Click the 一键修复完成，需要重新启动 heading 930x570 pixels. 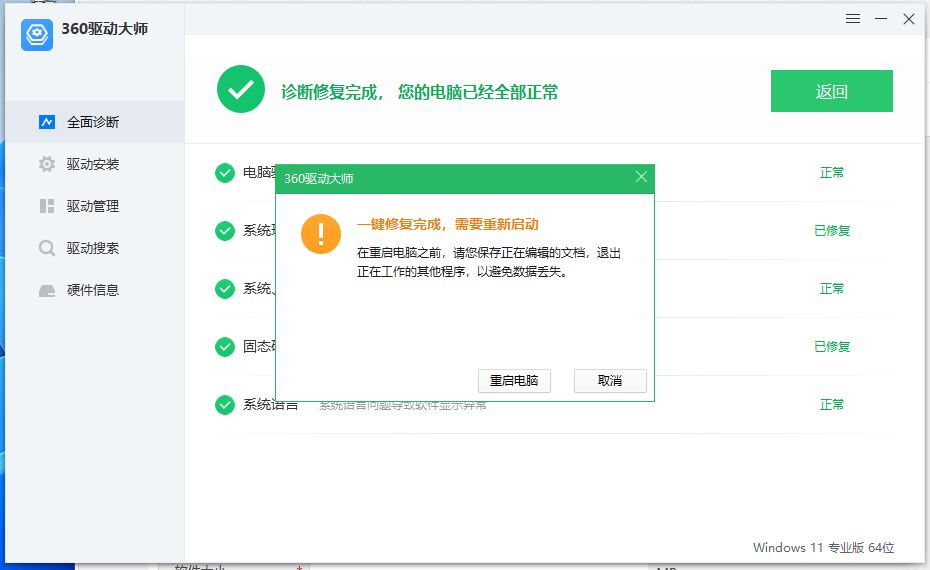(448, 224)
